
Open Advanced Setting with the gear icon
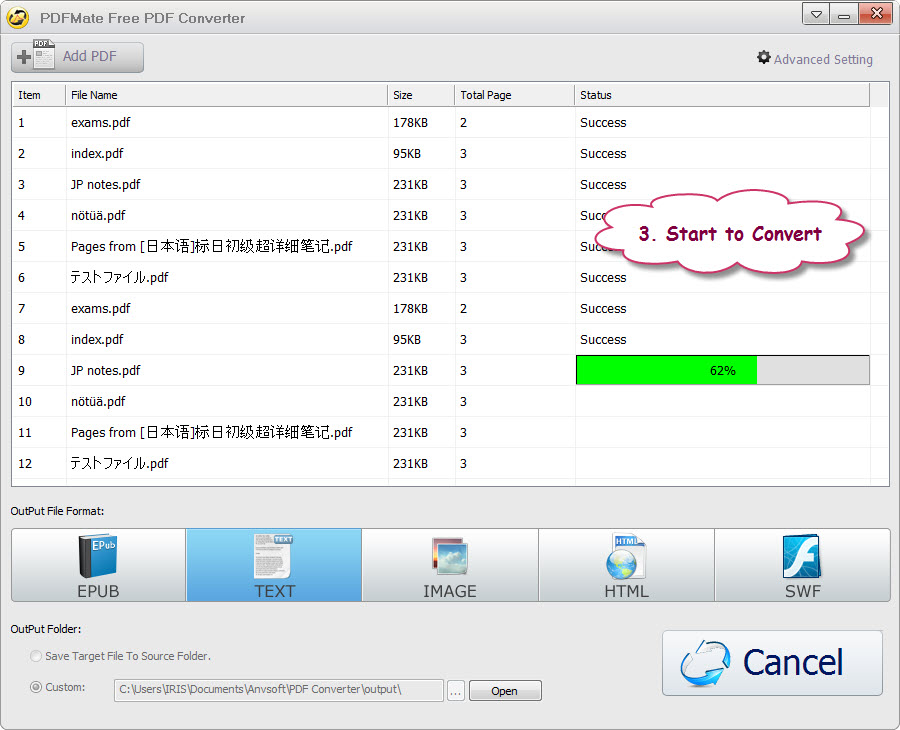[x=762, y=59]
